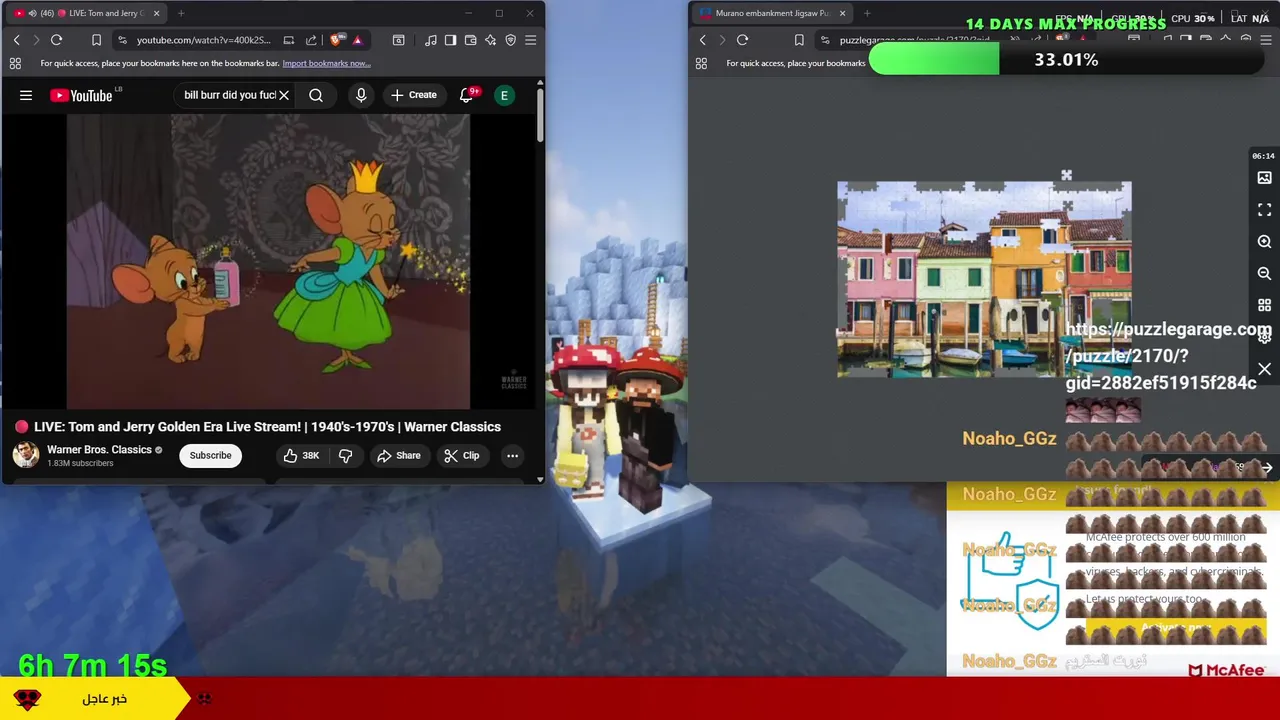Share the YouTube page from address bar

311,40
